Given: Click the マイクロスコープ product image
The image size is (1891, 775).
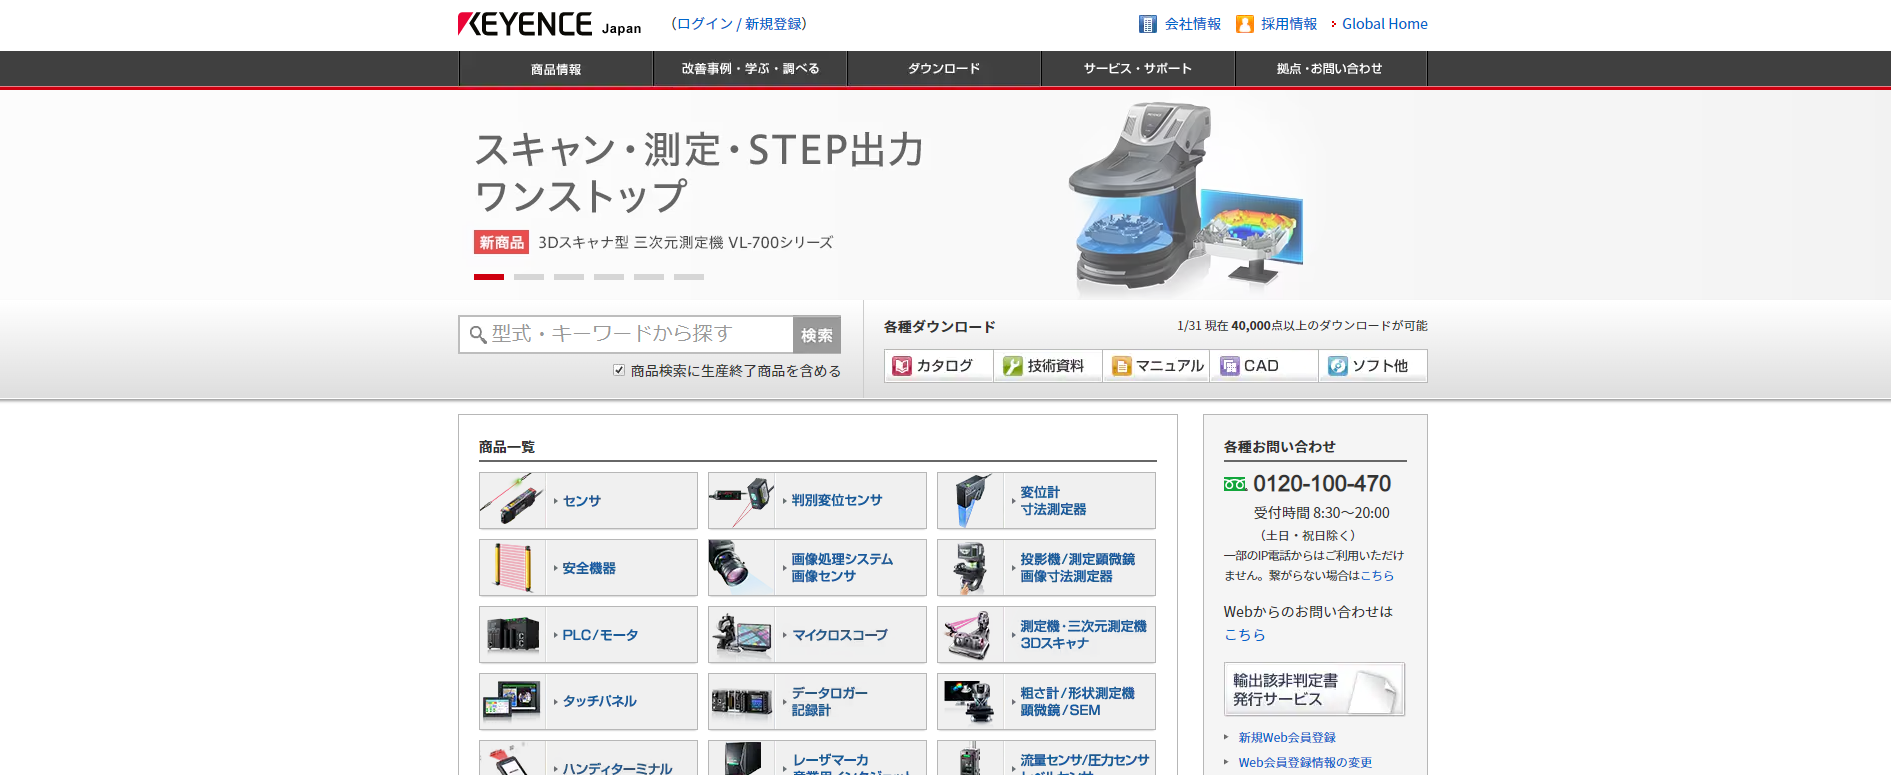Looking at the screenshot, I should tap(742, 634).
